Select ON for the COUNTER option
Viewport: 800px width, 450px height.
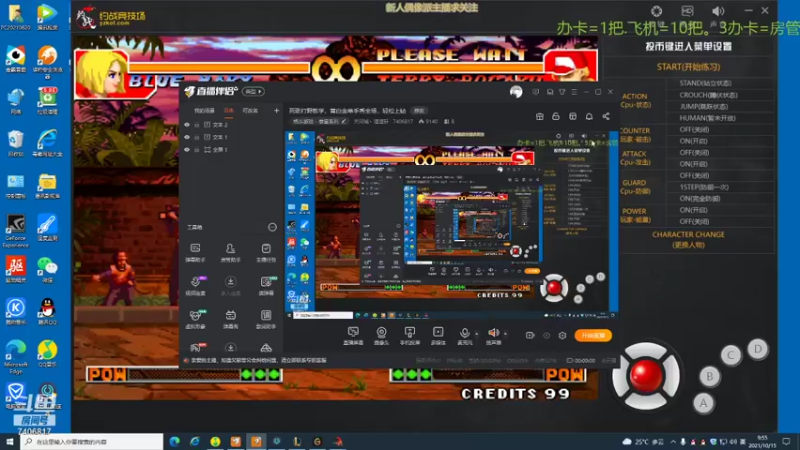pyautogui.click(x=693, y=141)
